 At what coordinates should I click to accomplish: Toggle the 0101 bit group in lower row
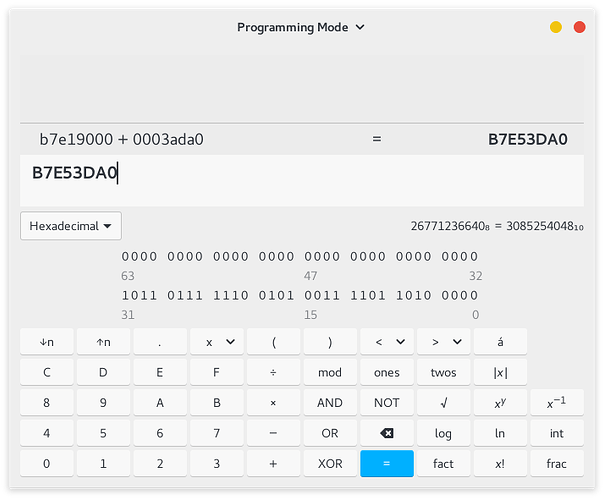coord(276,296)
